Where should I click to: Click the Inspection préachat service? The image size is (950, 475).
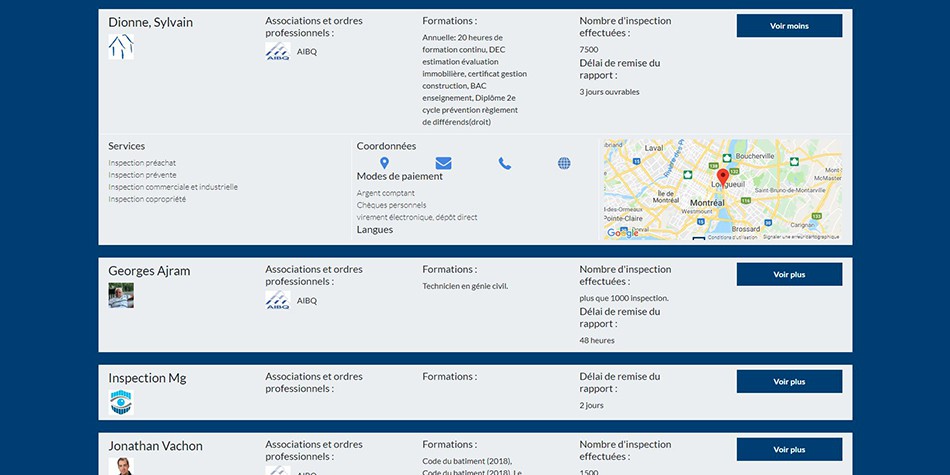point(142,163)
